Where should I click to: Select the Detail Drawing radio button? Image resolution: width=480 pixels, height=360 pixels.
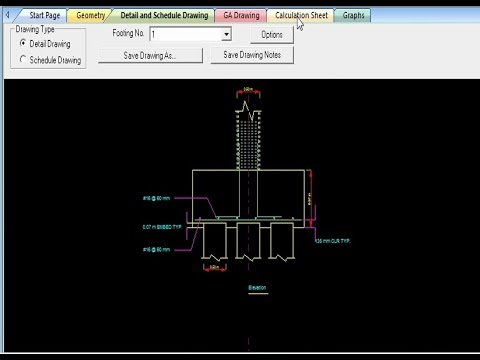pyautogui.click(x=23, y=43)
